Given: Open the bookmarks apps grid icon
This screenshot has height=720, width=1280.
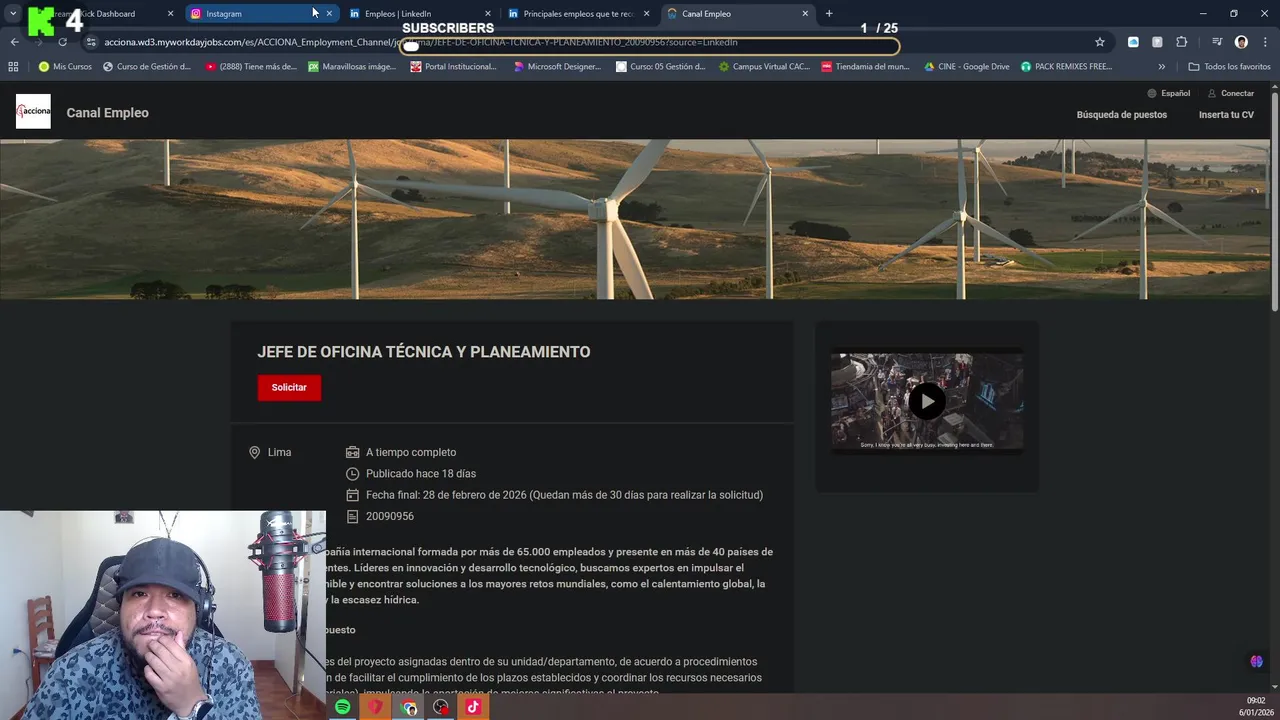Looking at the screenshot, I should [x=13, y=67].
